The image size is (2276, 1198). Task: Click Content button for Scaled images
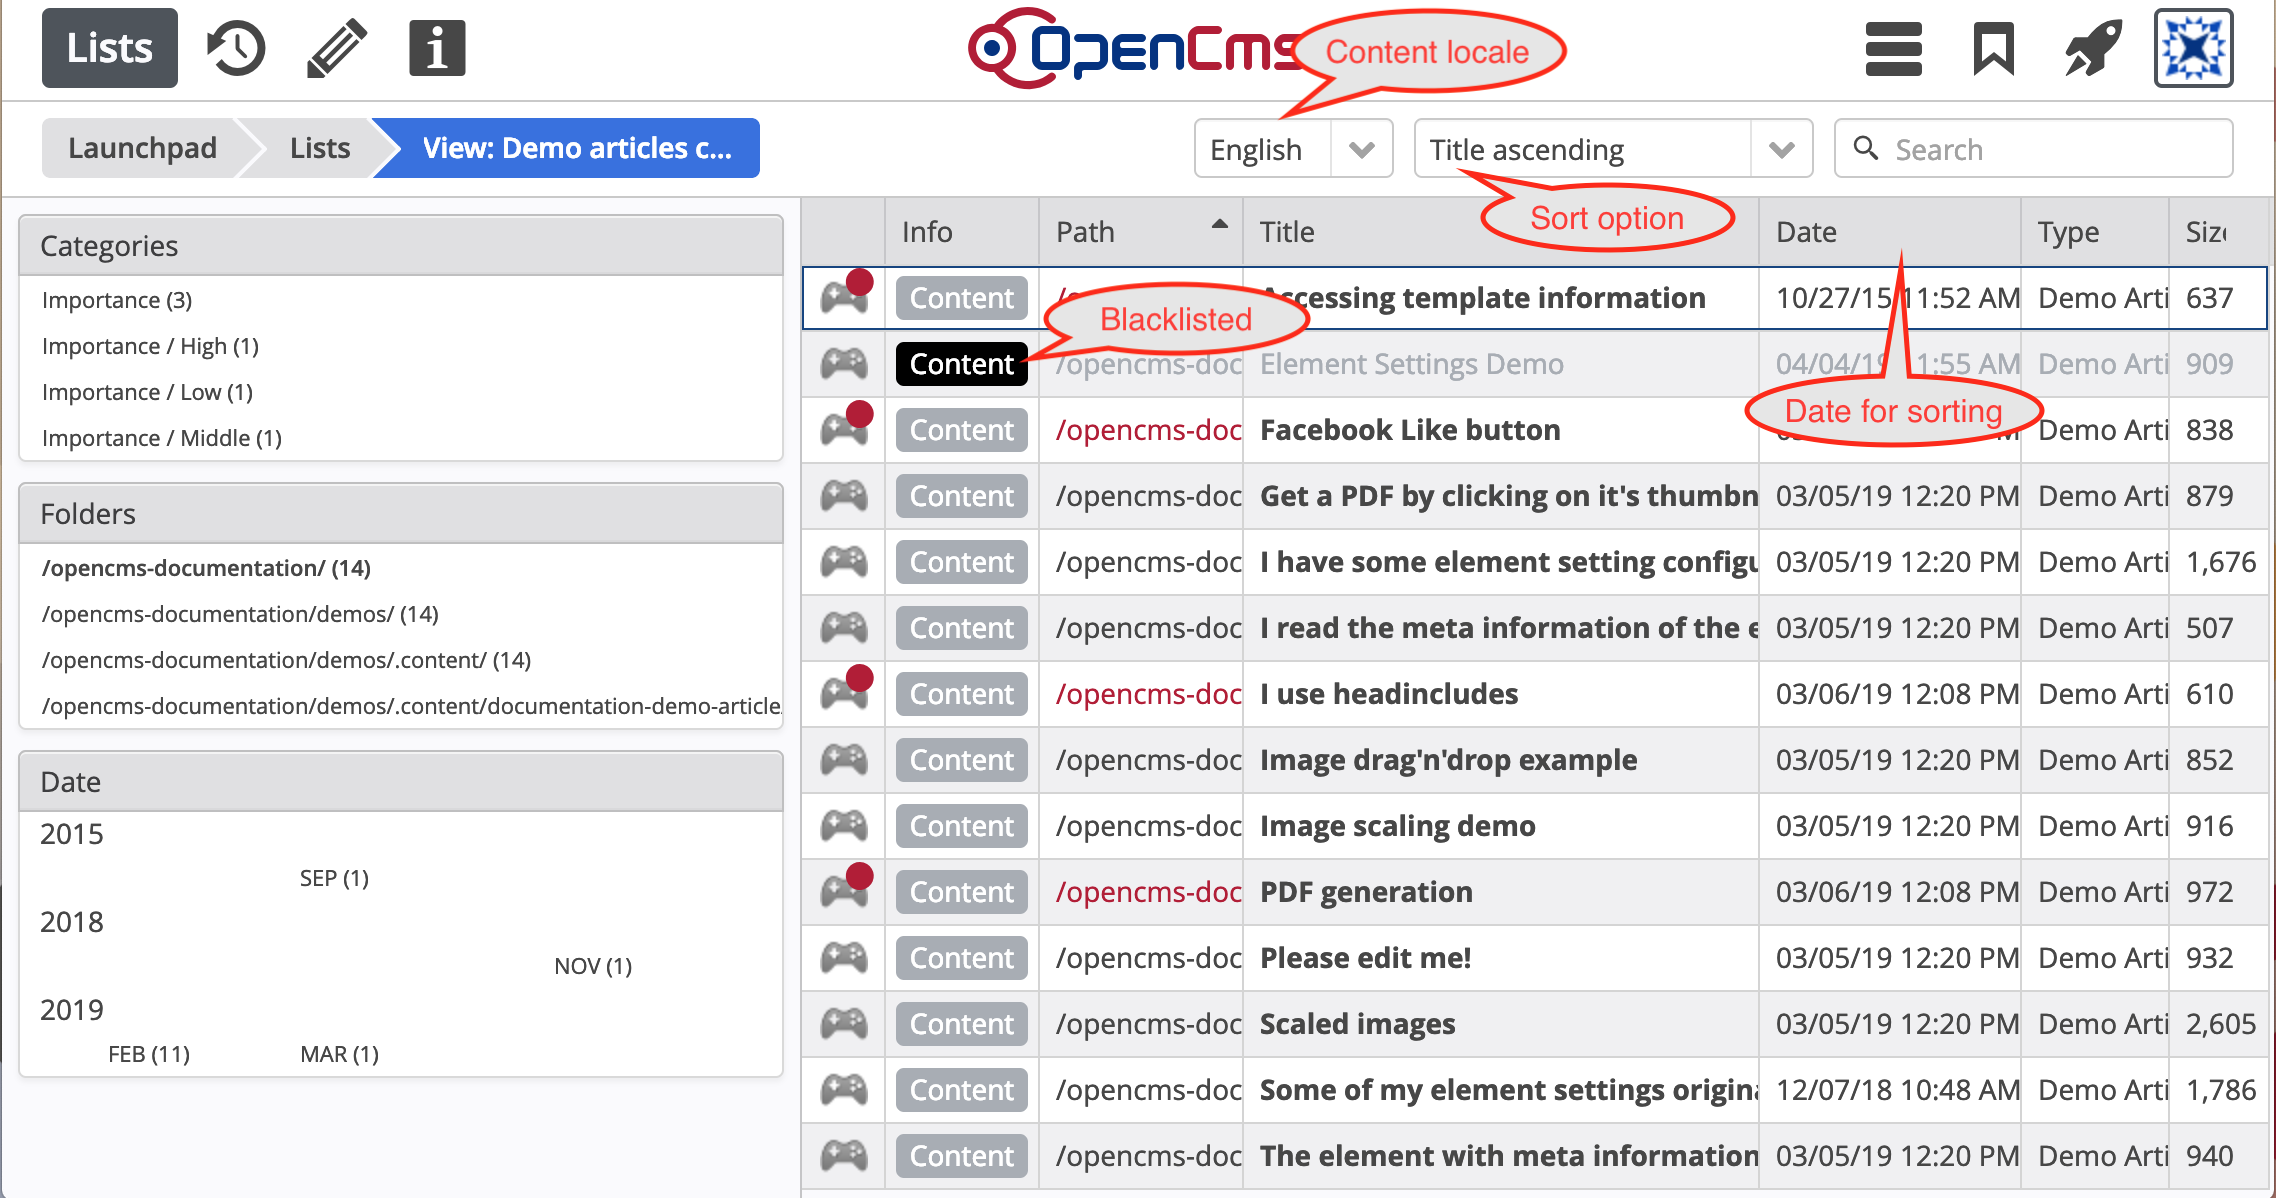pos(962,1024)
